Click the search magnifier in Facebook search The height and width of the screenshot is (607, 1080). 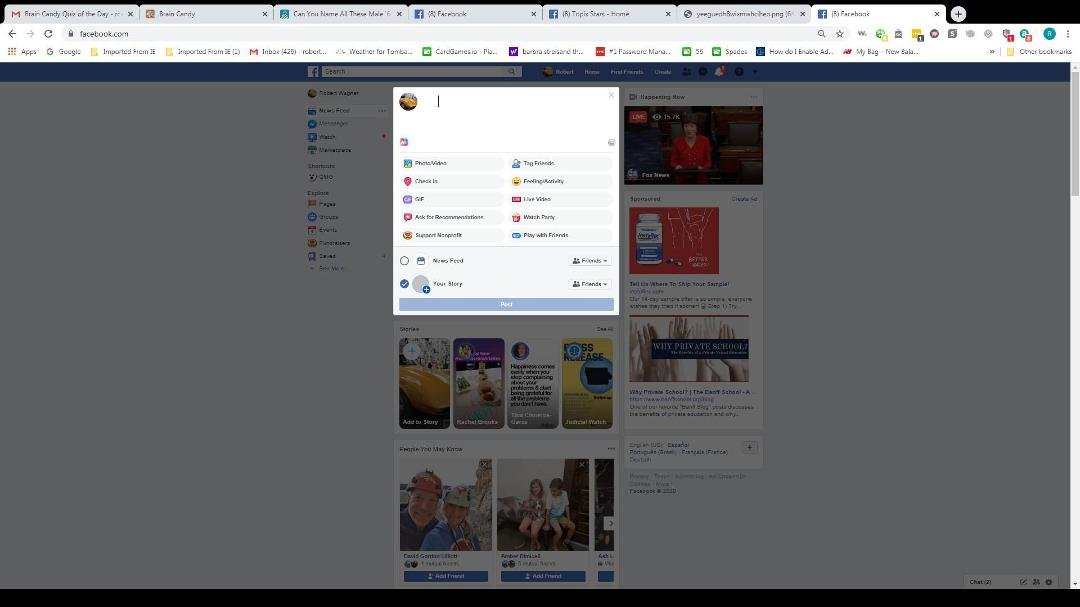pos(512,72)
